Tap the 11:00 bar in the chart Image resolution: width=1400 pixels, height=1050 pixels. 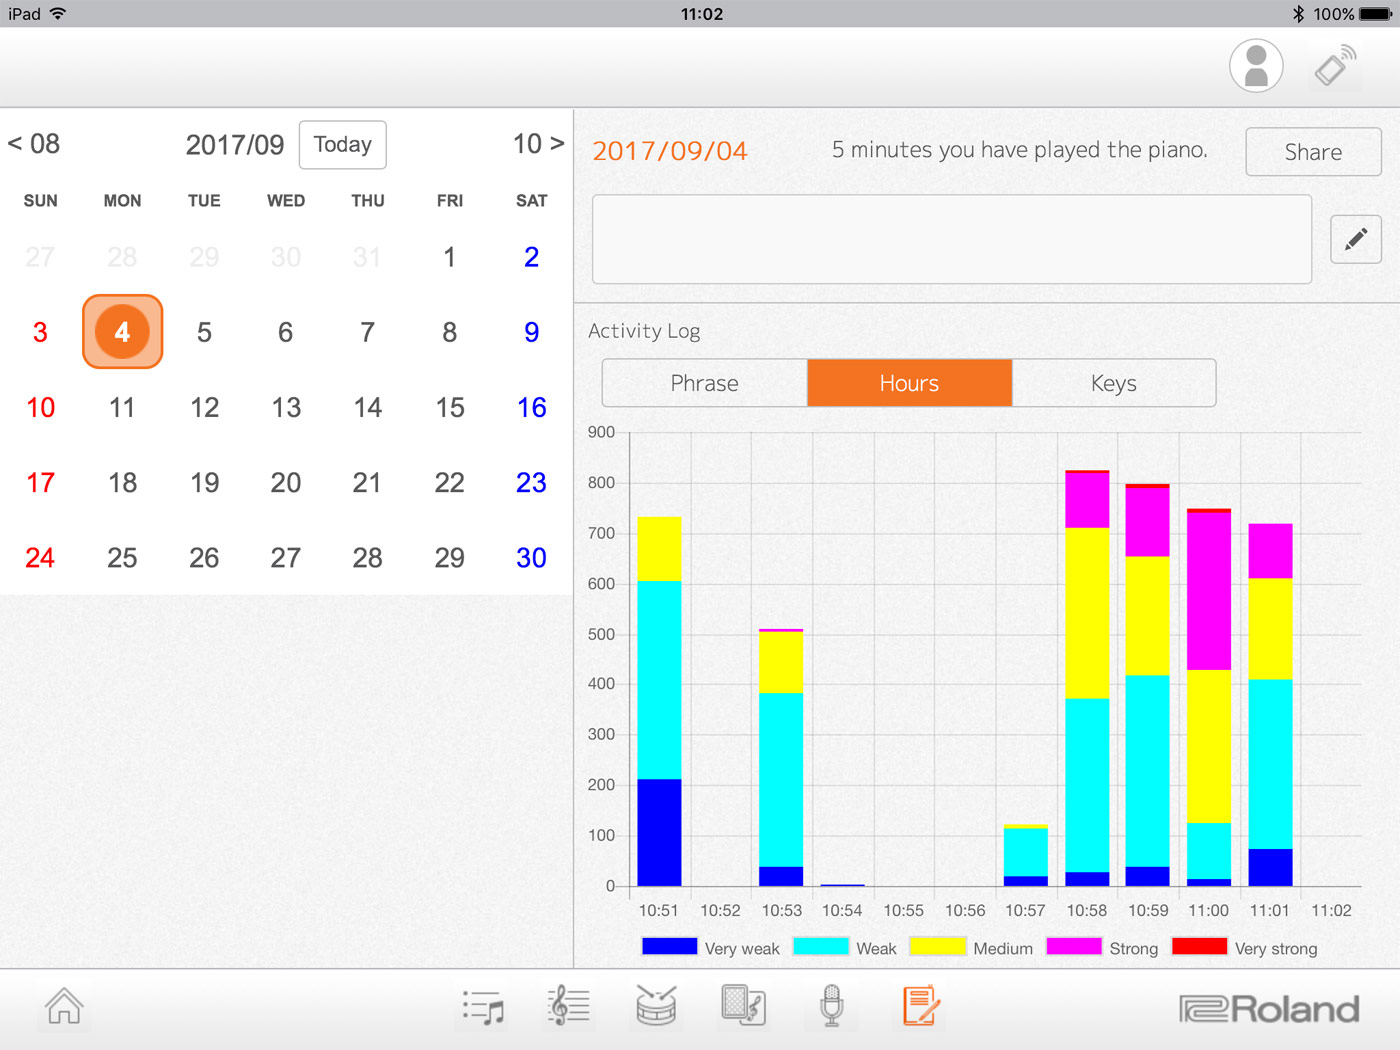[1209, 697]
